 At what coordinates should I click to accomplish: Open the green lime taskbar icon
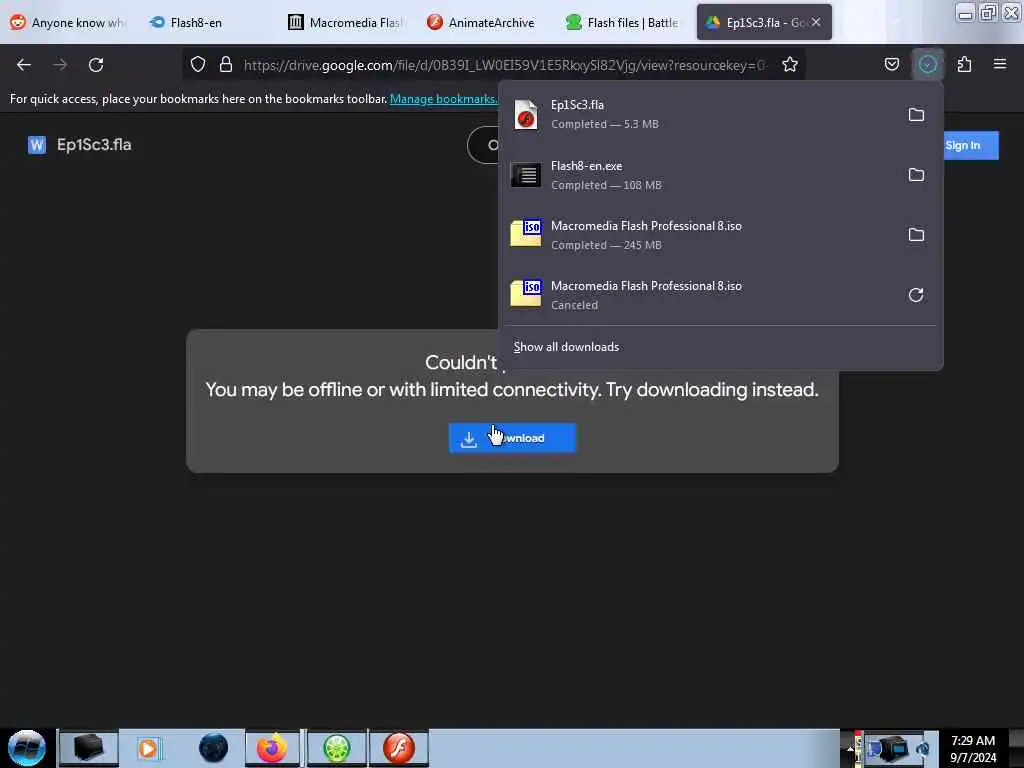tap(337, 748)
